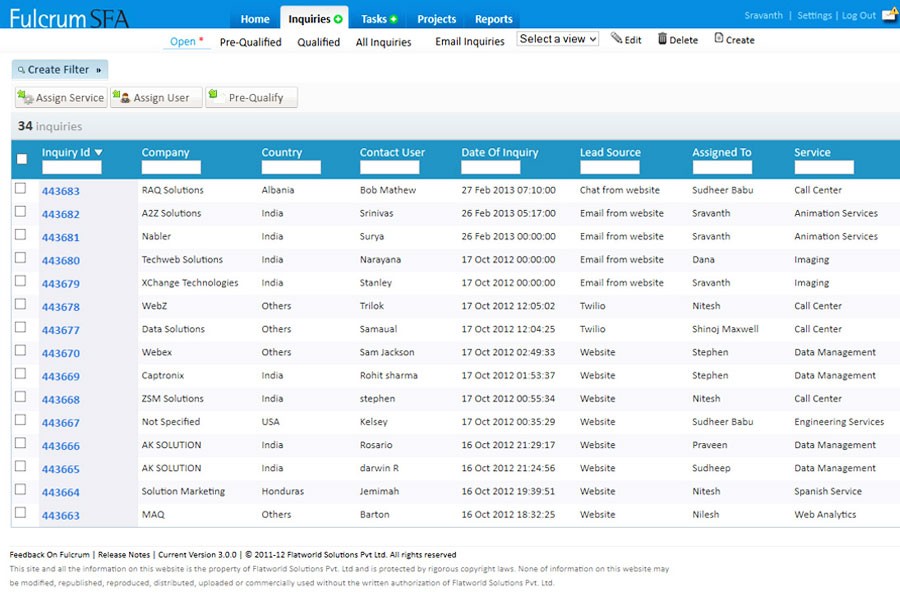The height and width of the screenshot is (601, 900).
Task: Open the mail notification icon beside Log Out
Action: (x=888, y=15)
